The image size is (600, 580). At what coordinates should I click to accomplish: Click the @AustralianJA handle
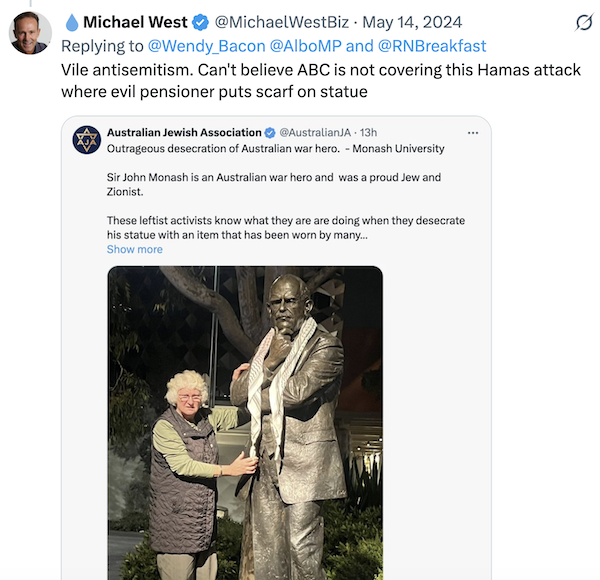click(x=315, y=133)
